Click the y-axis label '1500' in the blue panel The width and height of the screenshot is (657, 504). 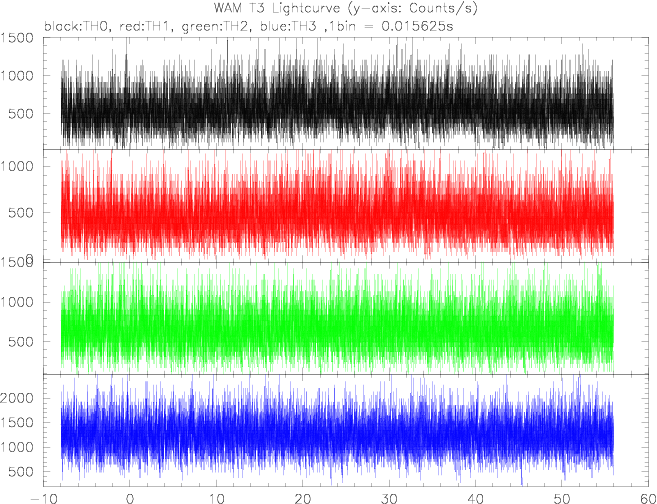tap(17, 422)
